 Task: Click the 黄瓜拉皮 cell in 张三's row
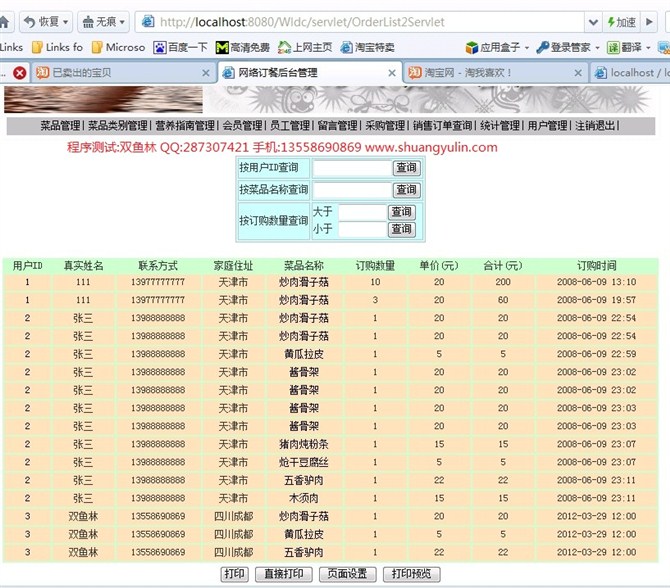click(x=304, y=354)
